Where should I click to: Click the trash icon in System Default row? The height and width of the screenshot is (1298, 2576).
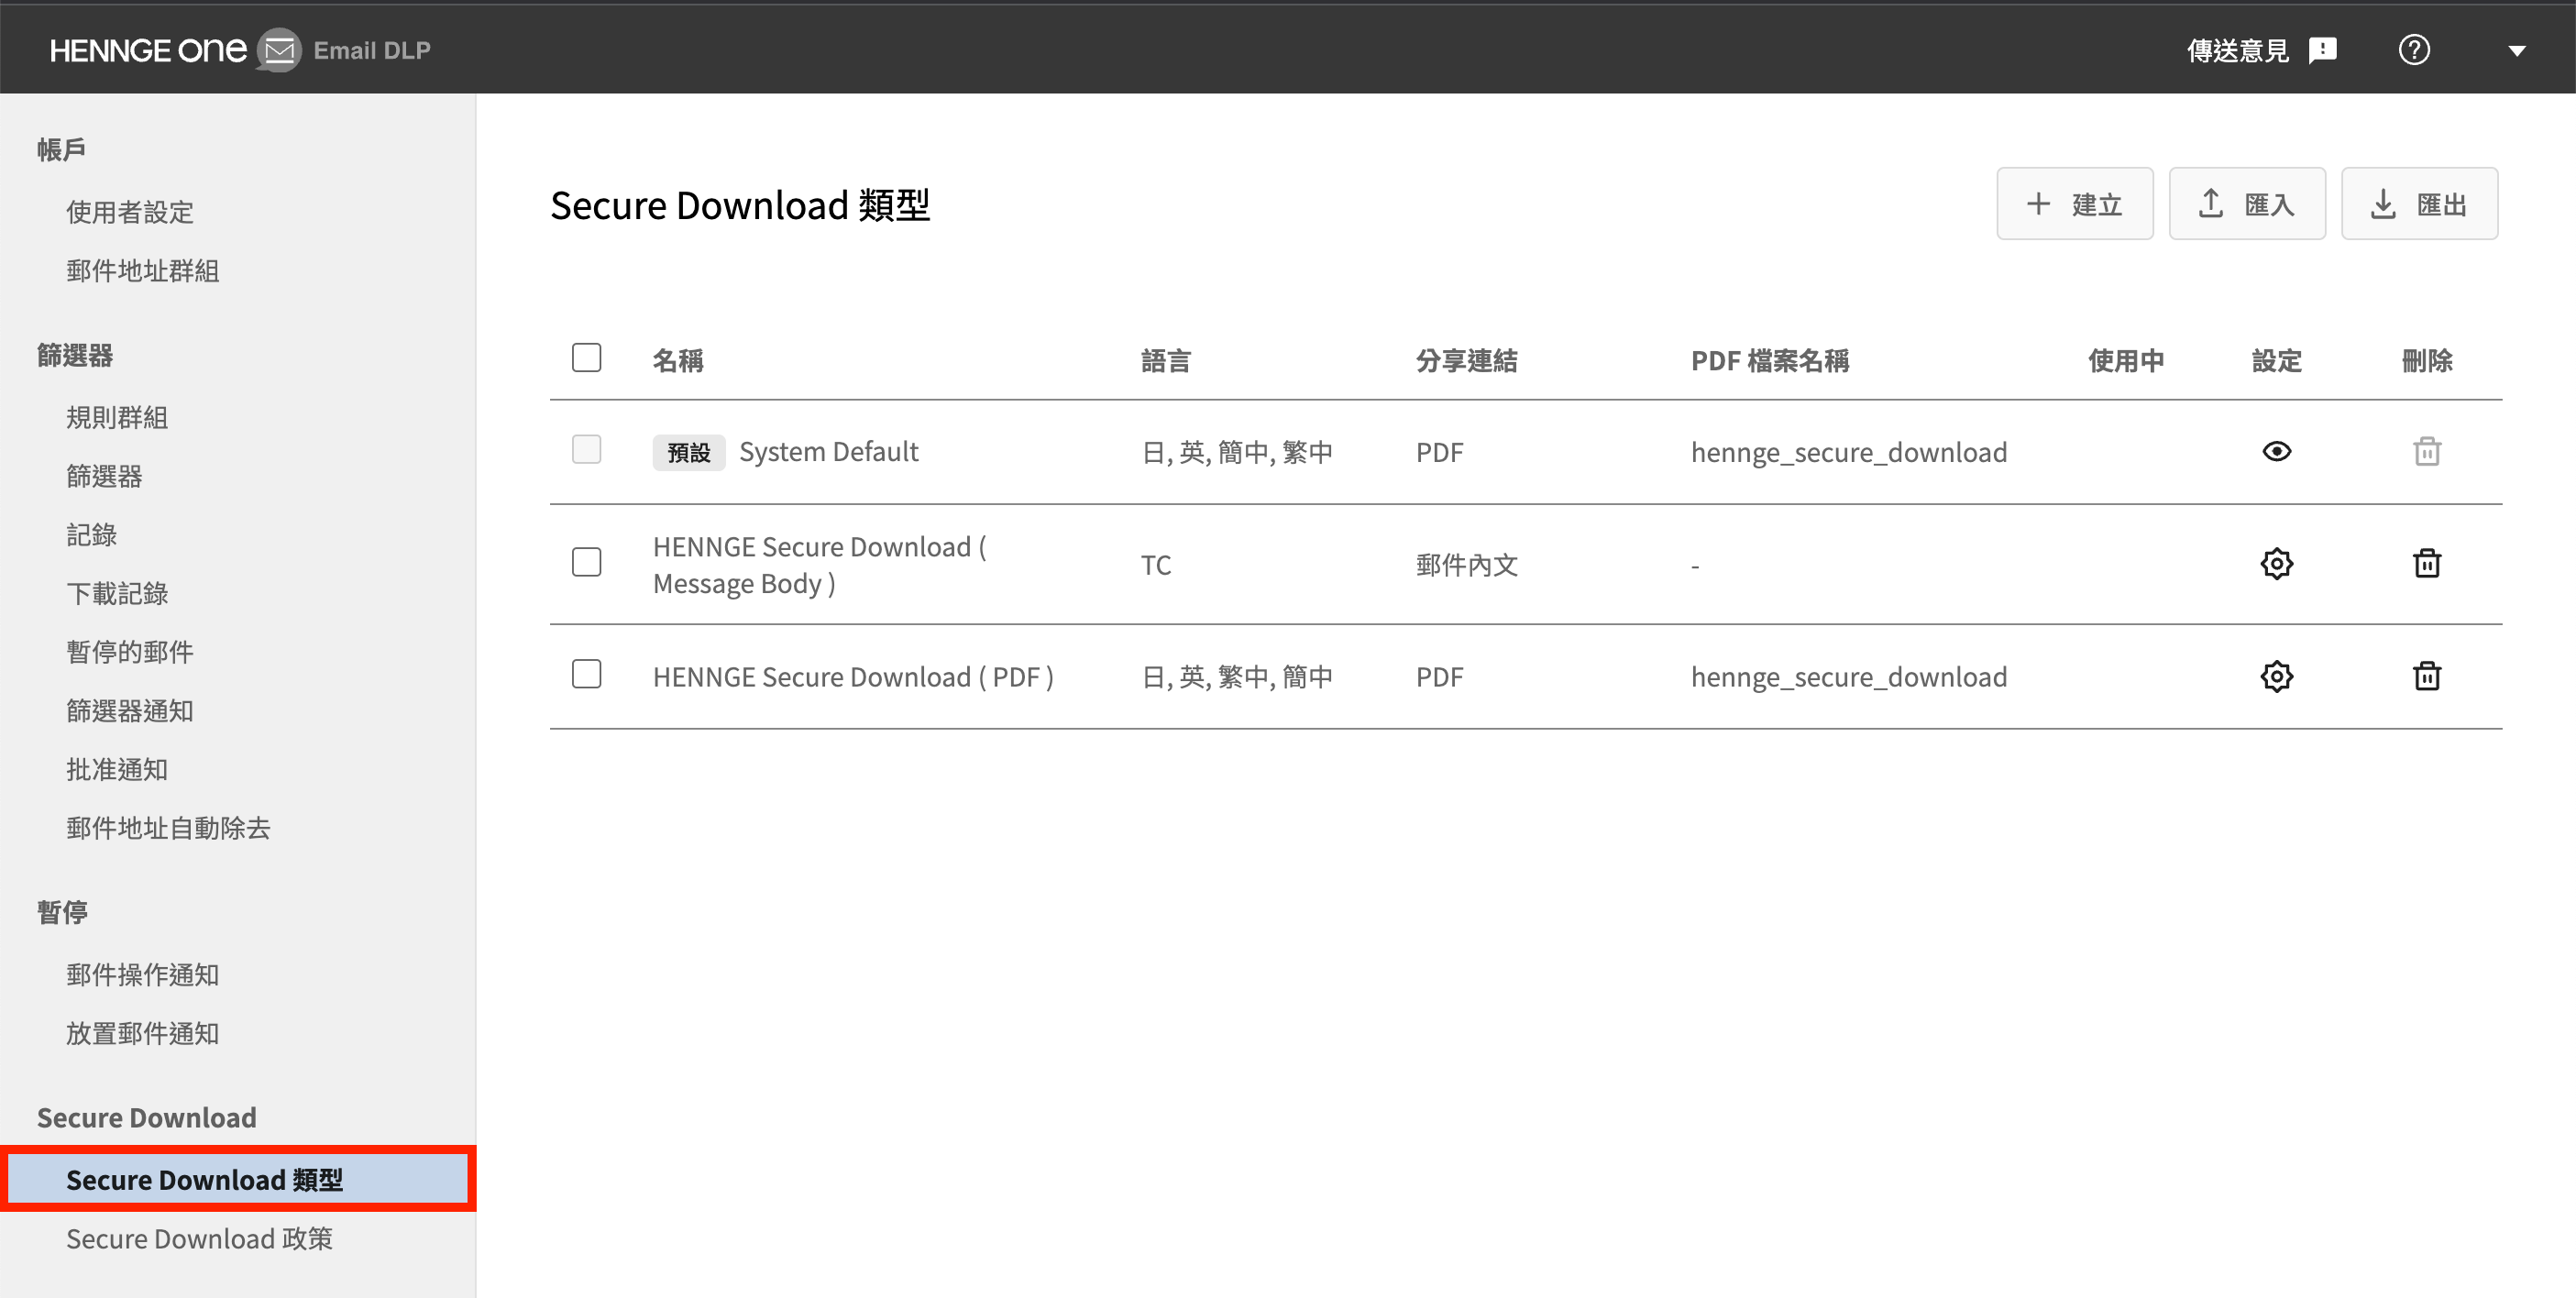2427,452
